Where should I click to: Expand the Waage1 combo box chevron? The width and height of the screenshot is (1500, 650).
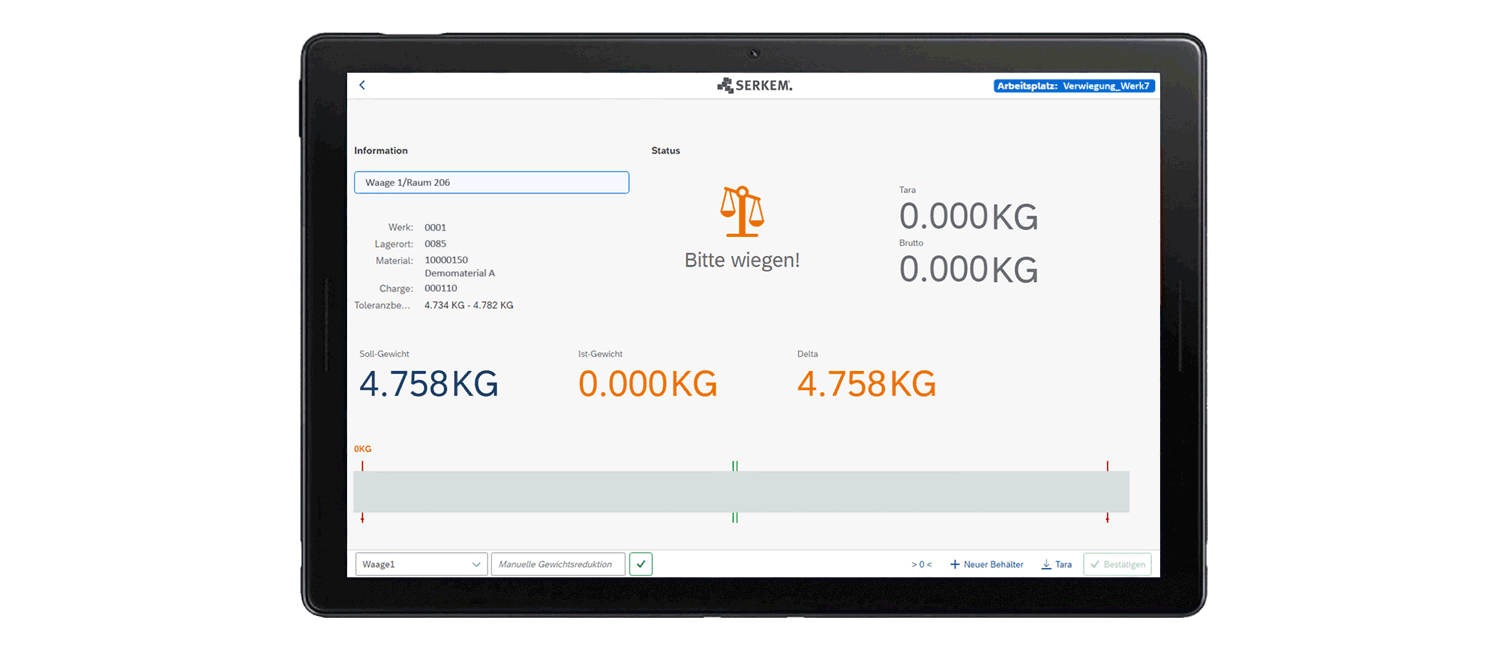click(477, 564)
